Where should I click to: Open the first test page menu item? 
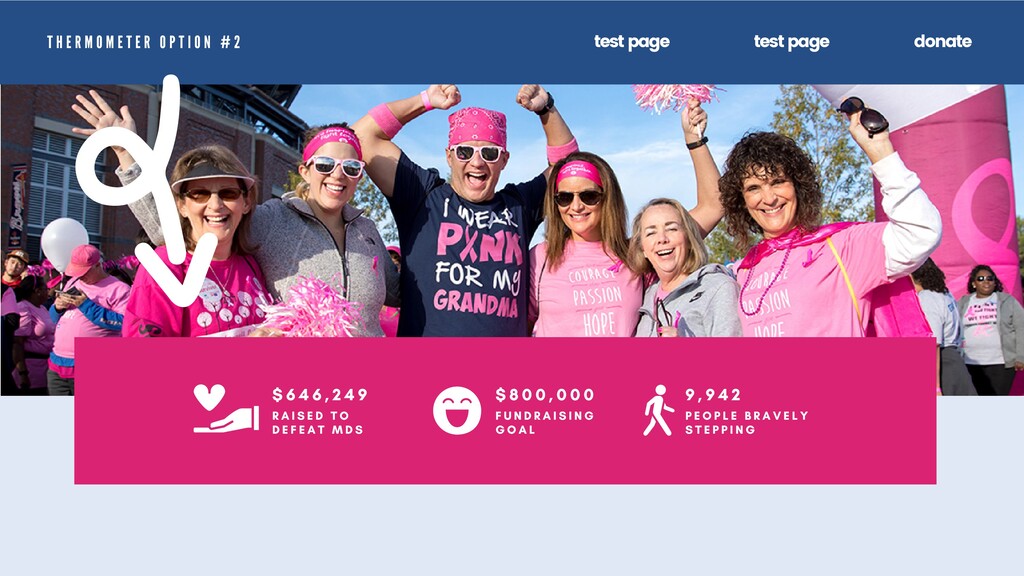coord(632,42)
